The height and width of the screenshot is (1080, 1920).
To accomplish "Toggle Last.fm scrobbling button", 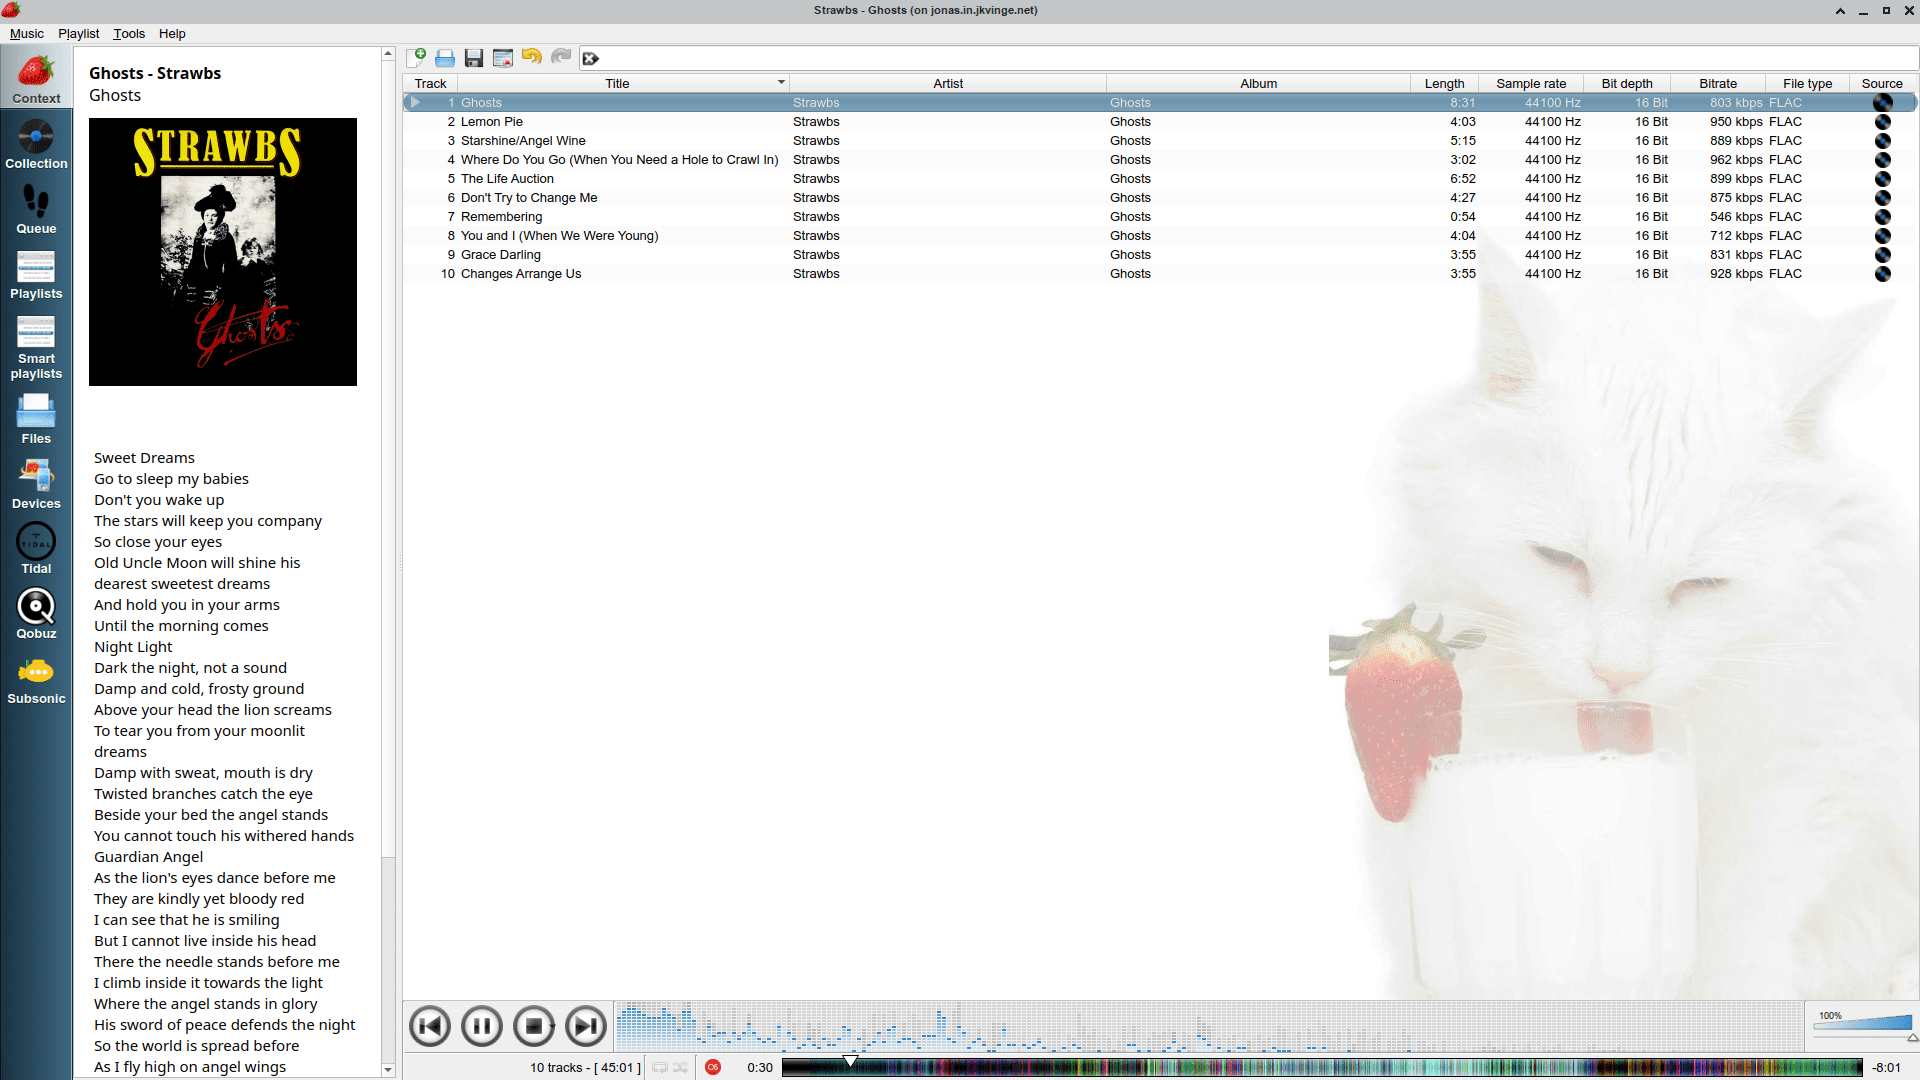I will pyautogui.click(x=713, y=1068).
